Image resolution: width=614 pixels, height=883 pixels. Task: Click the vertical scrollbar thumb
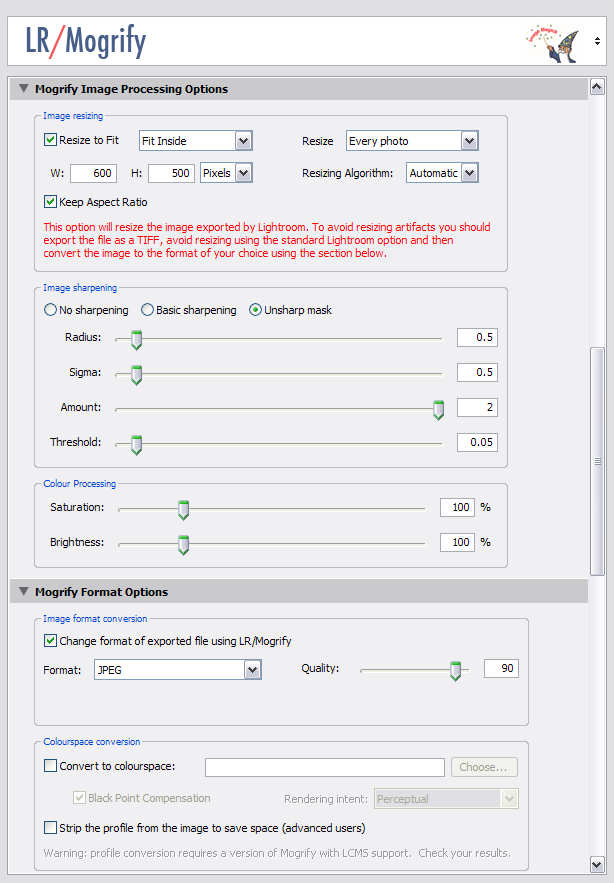(x=597, y=461)
